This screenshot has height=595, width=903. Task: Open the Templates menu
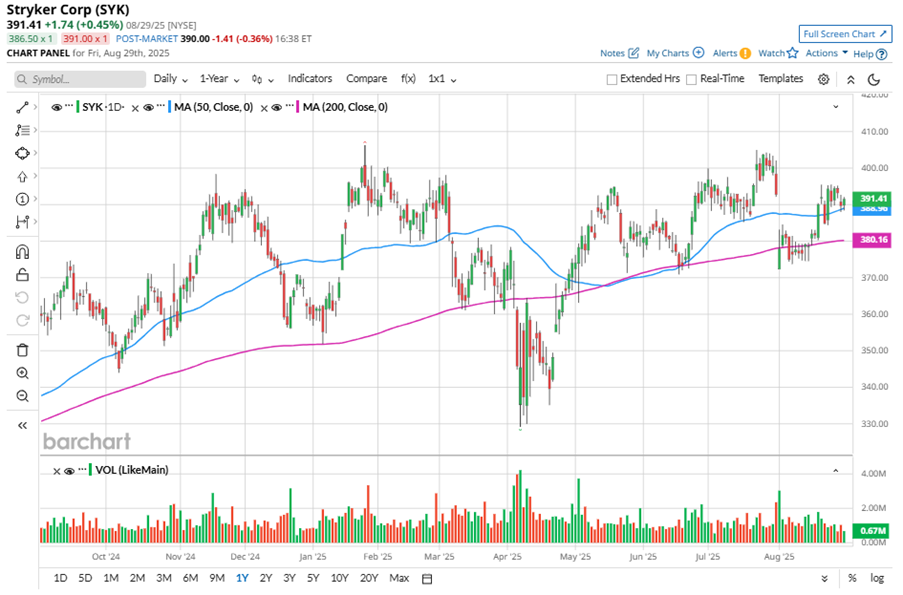pos(780,79)
